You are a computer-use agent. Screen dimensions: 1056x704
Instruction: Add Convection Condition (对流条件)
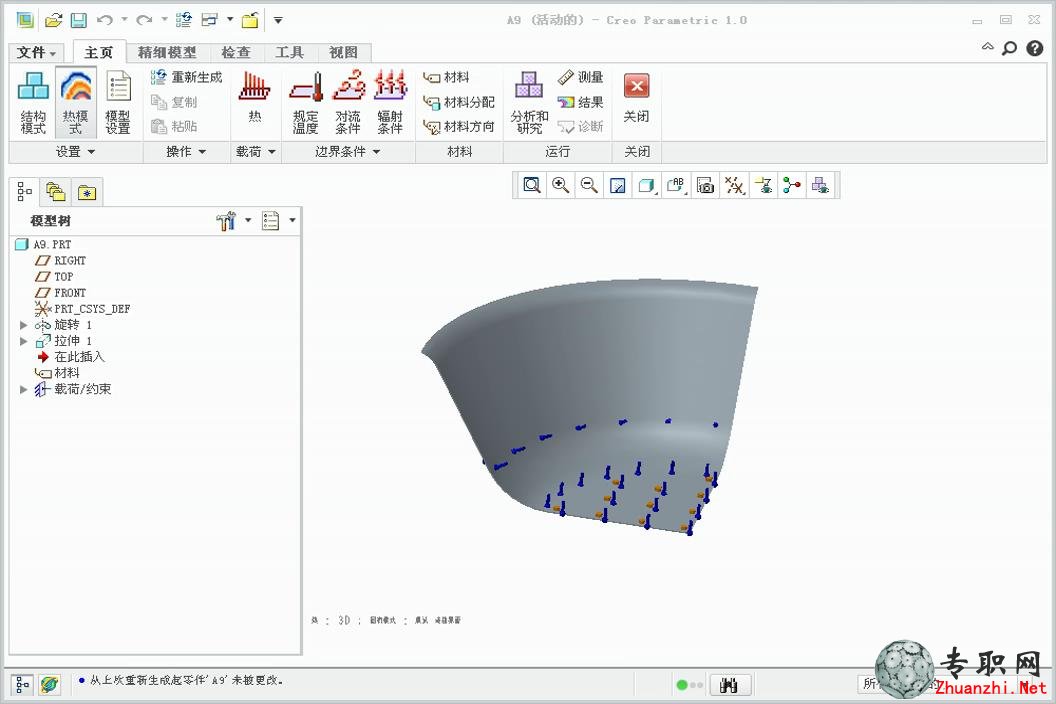click(x=348, y=102)
